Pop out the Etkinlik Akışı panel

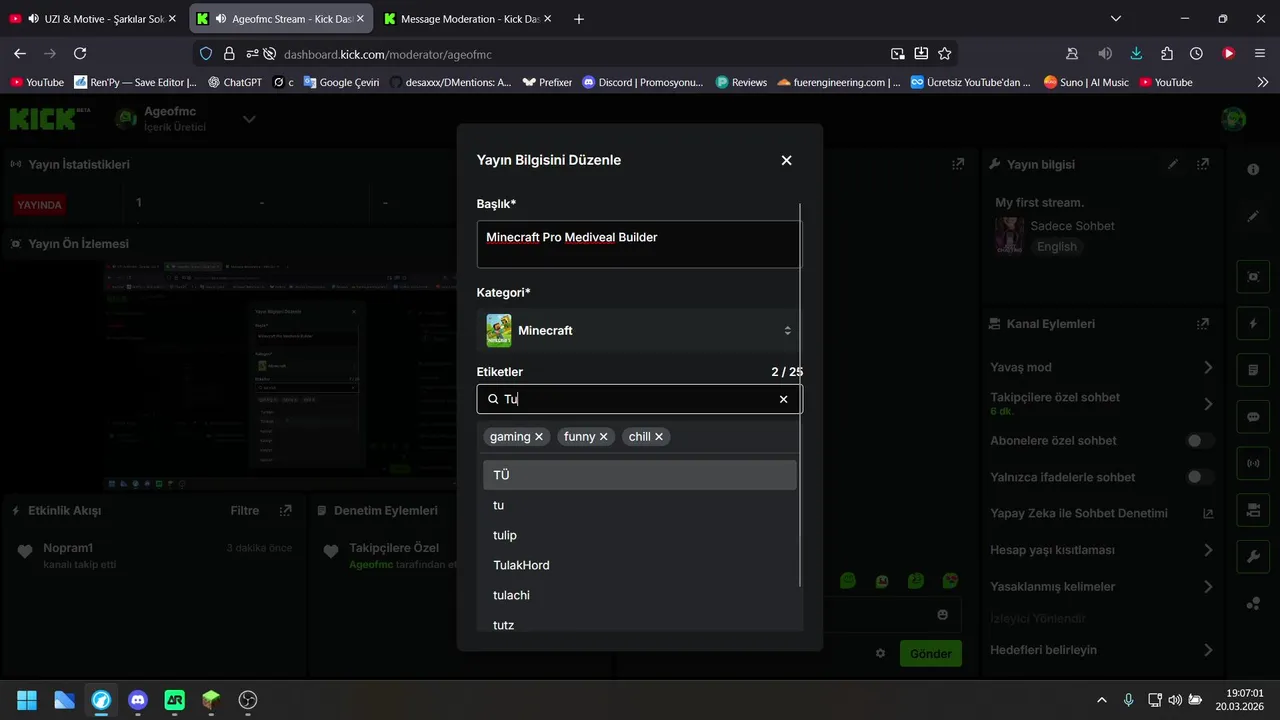click(286, 510)
